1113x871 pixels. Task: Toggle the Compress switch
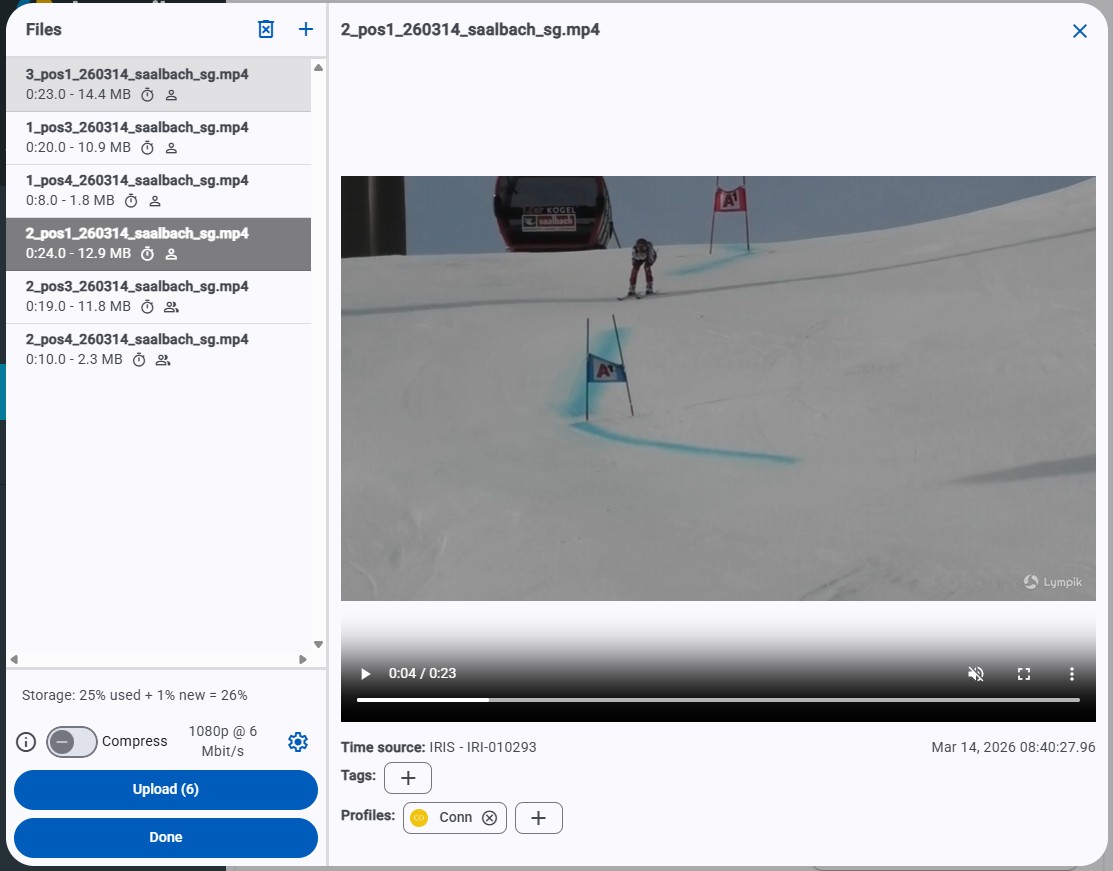[x=72, y=742]
